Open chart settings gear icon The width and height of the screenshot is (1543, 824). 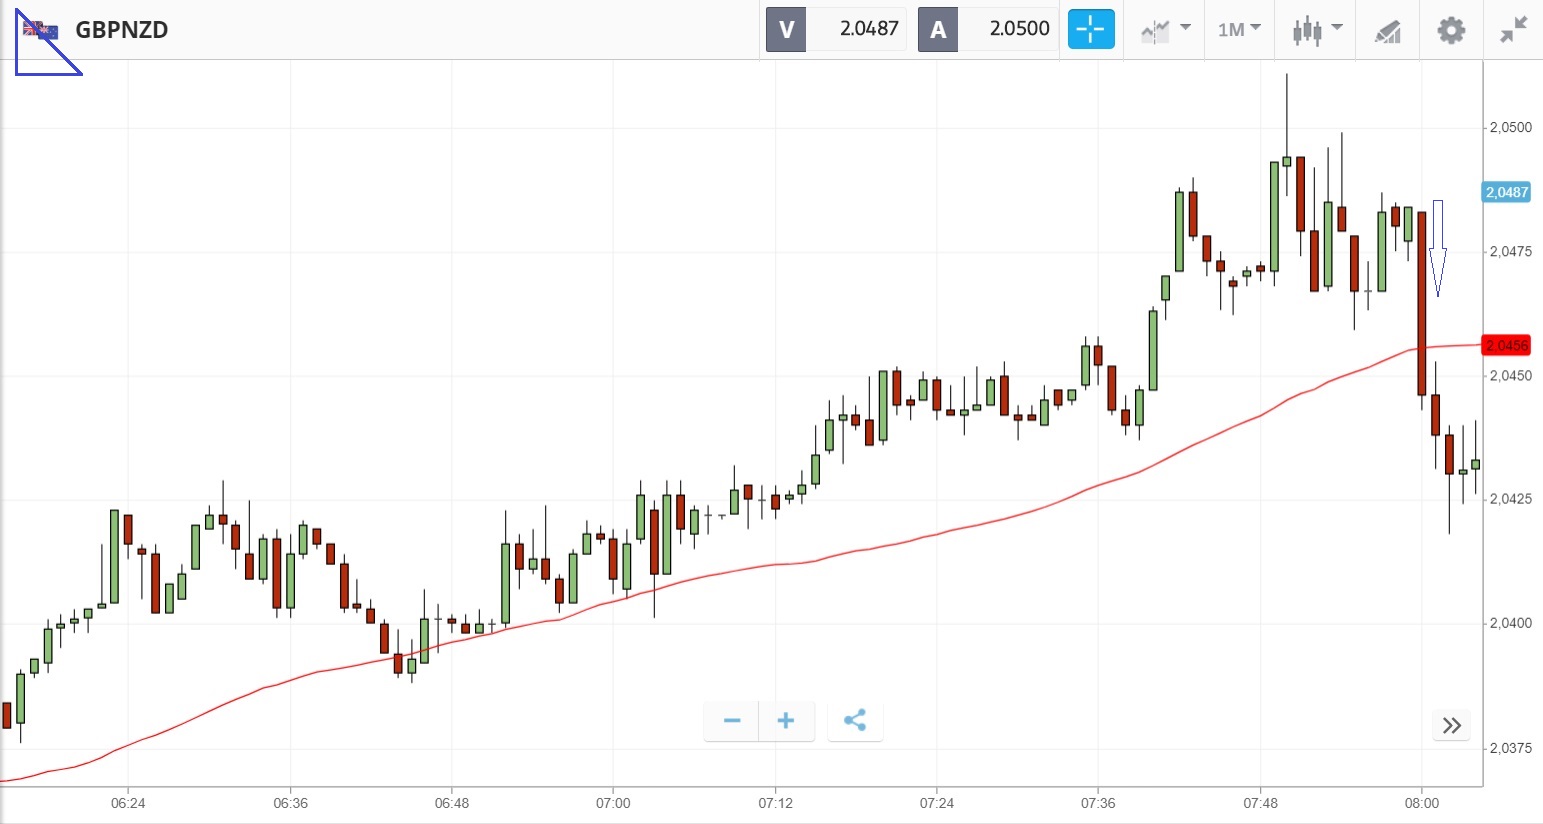coord(1450,30)
